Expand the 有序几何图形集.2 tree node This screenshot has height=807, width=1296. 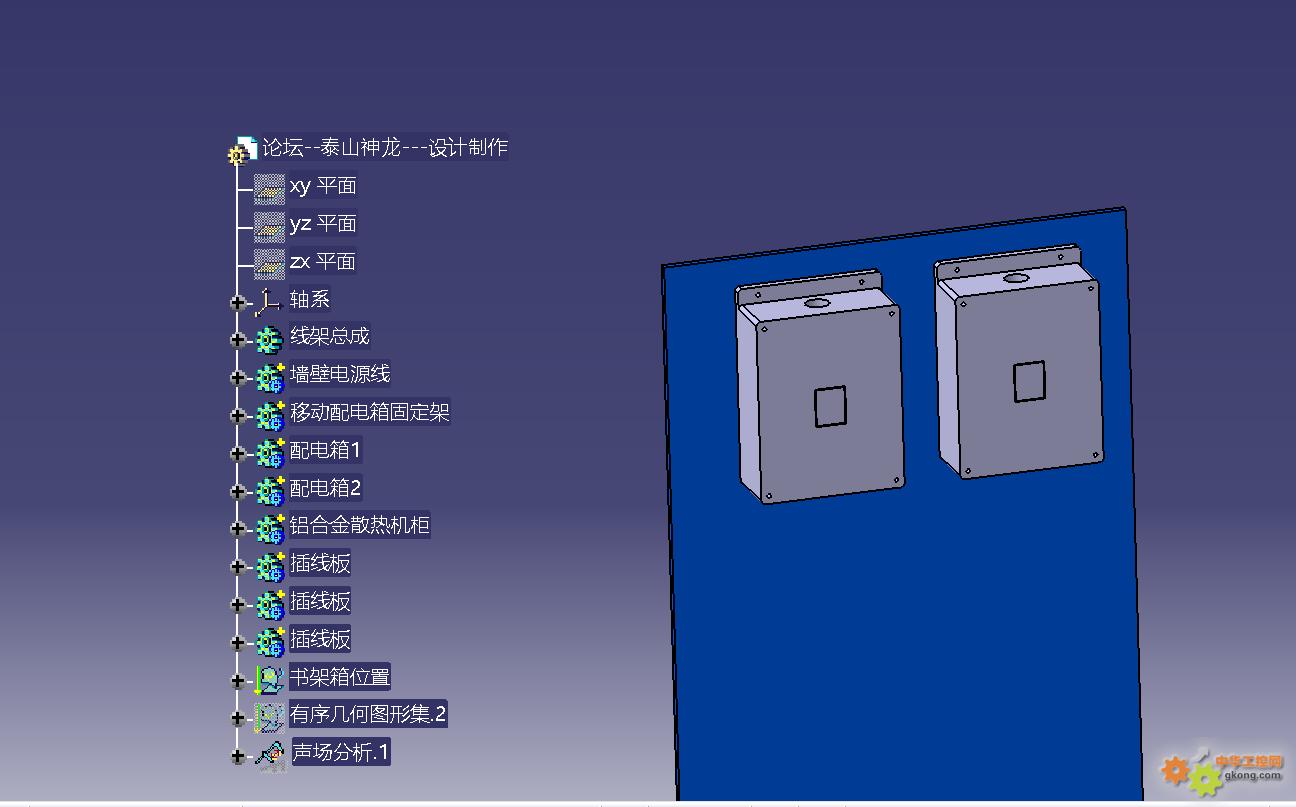click(x=237, y=719)
